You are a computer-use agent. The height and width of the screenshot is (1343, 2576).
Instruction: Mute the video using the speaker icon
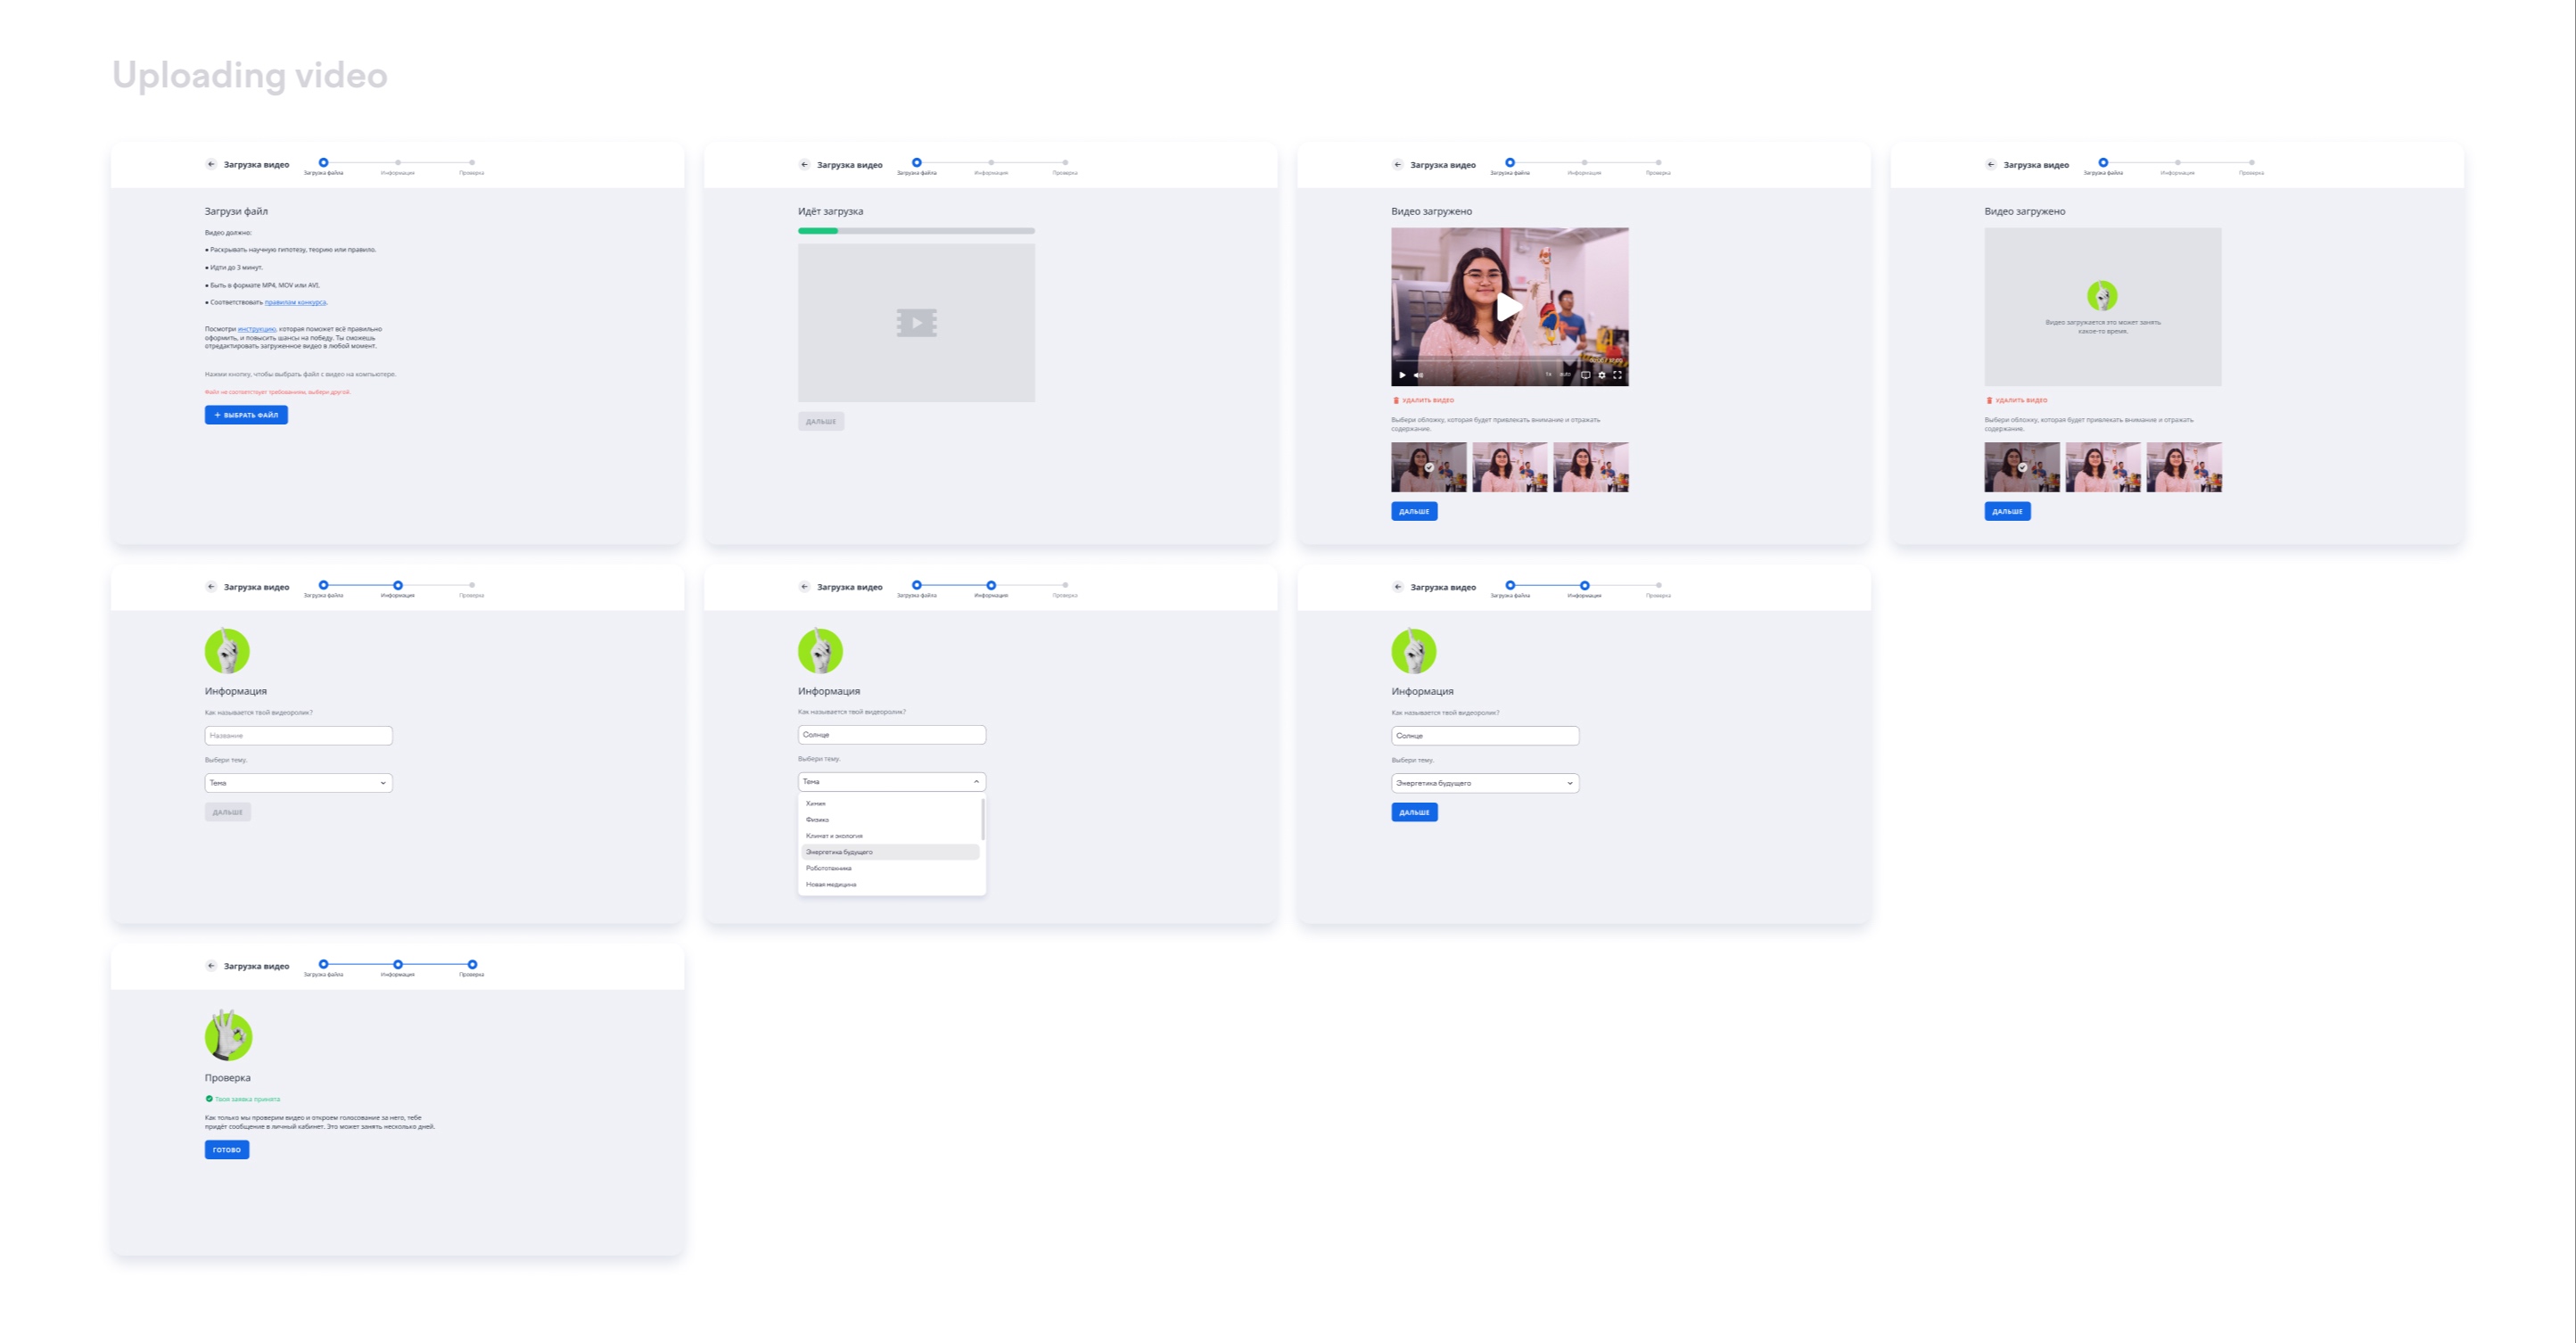point(1418,375)
